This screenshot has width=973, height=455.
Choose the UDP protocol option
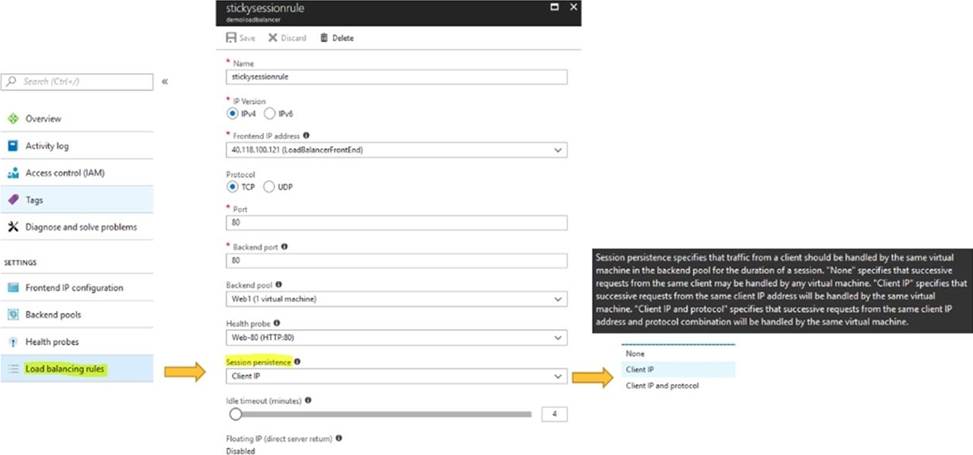pos(270,186)
